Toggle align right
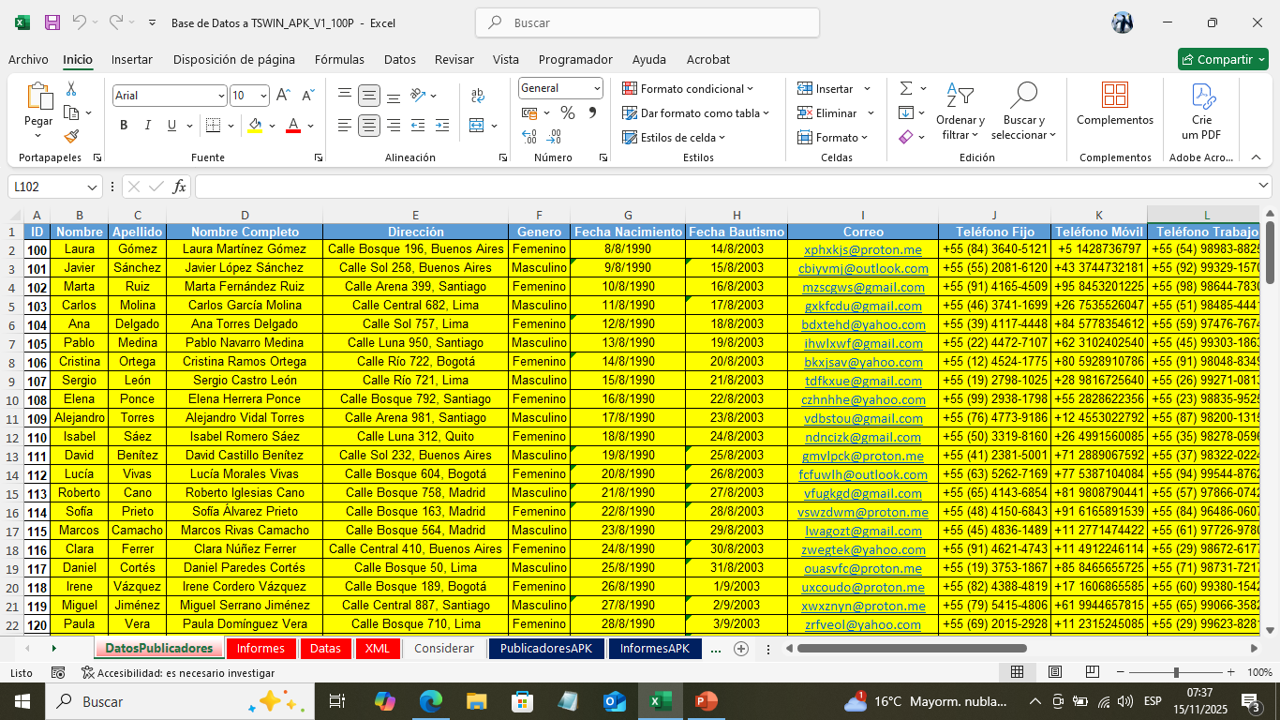Image resolution: width=1280 pixels, height=720 pixels. point(394,126)
